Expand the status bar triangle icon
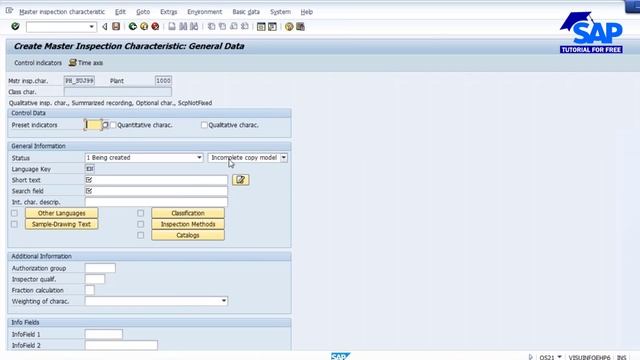Image resolution: width=640 pixels, height=360 pixels. pyautogui.click(x=530, y=357)
